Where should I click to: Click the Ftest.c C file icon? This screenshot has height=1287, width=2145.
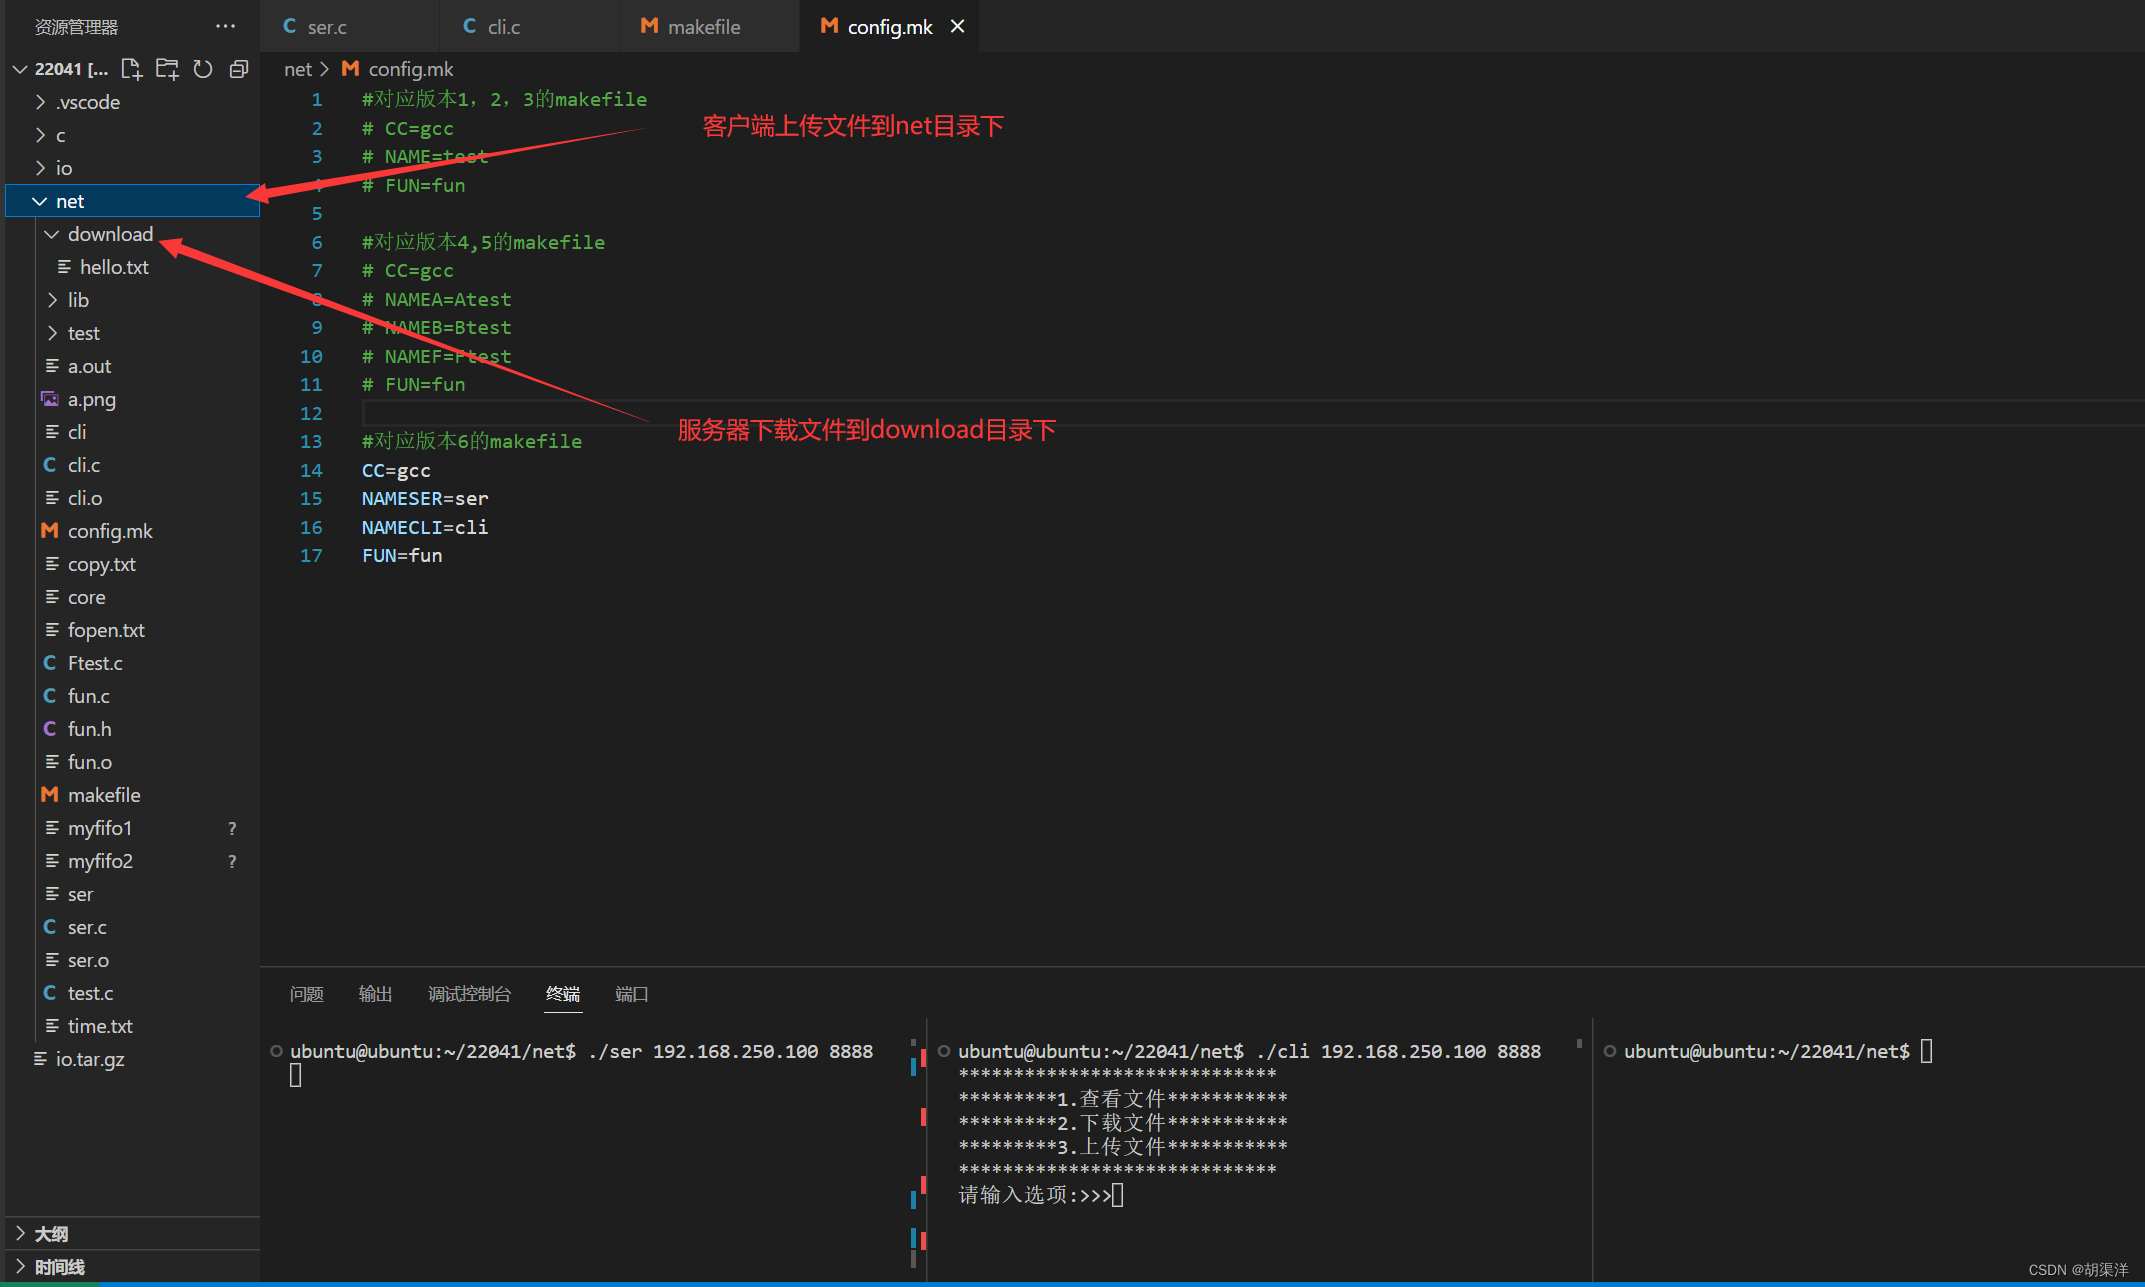coord(50,663)
